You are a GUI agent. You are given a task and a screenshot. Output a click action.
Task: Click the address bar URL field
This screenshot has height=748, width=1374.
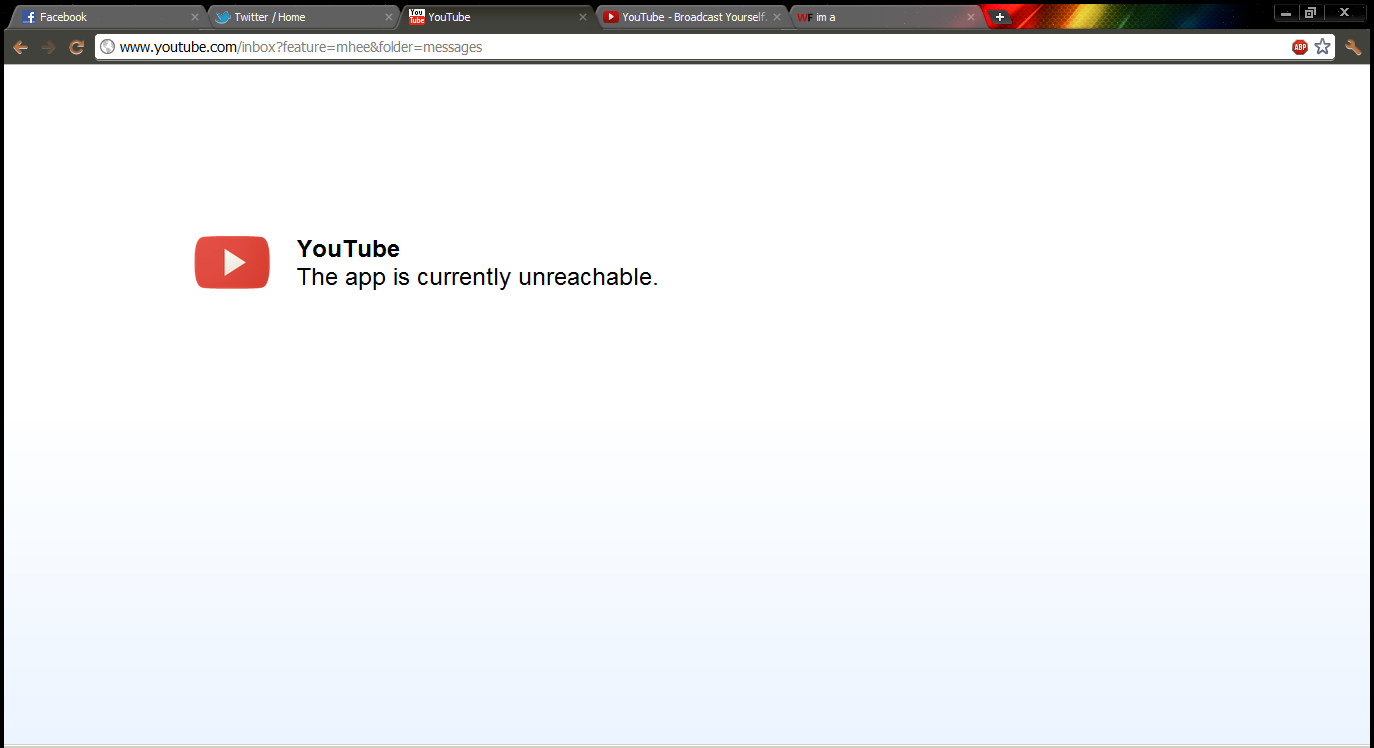tap(700, 47)
